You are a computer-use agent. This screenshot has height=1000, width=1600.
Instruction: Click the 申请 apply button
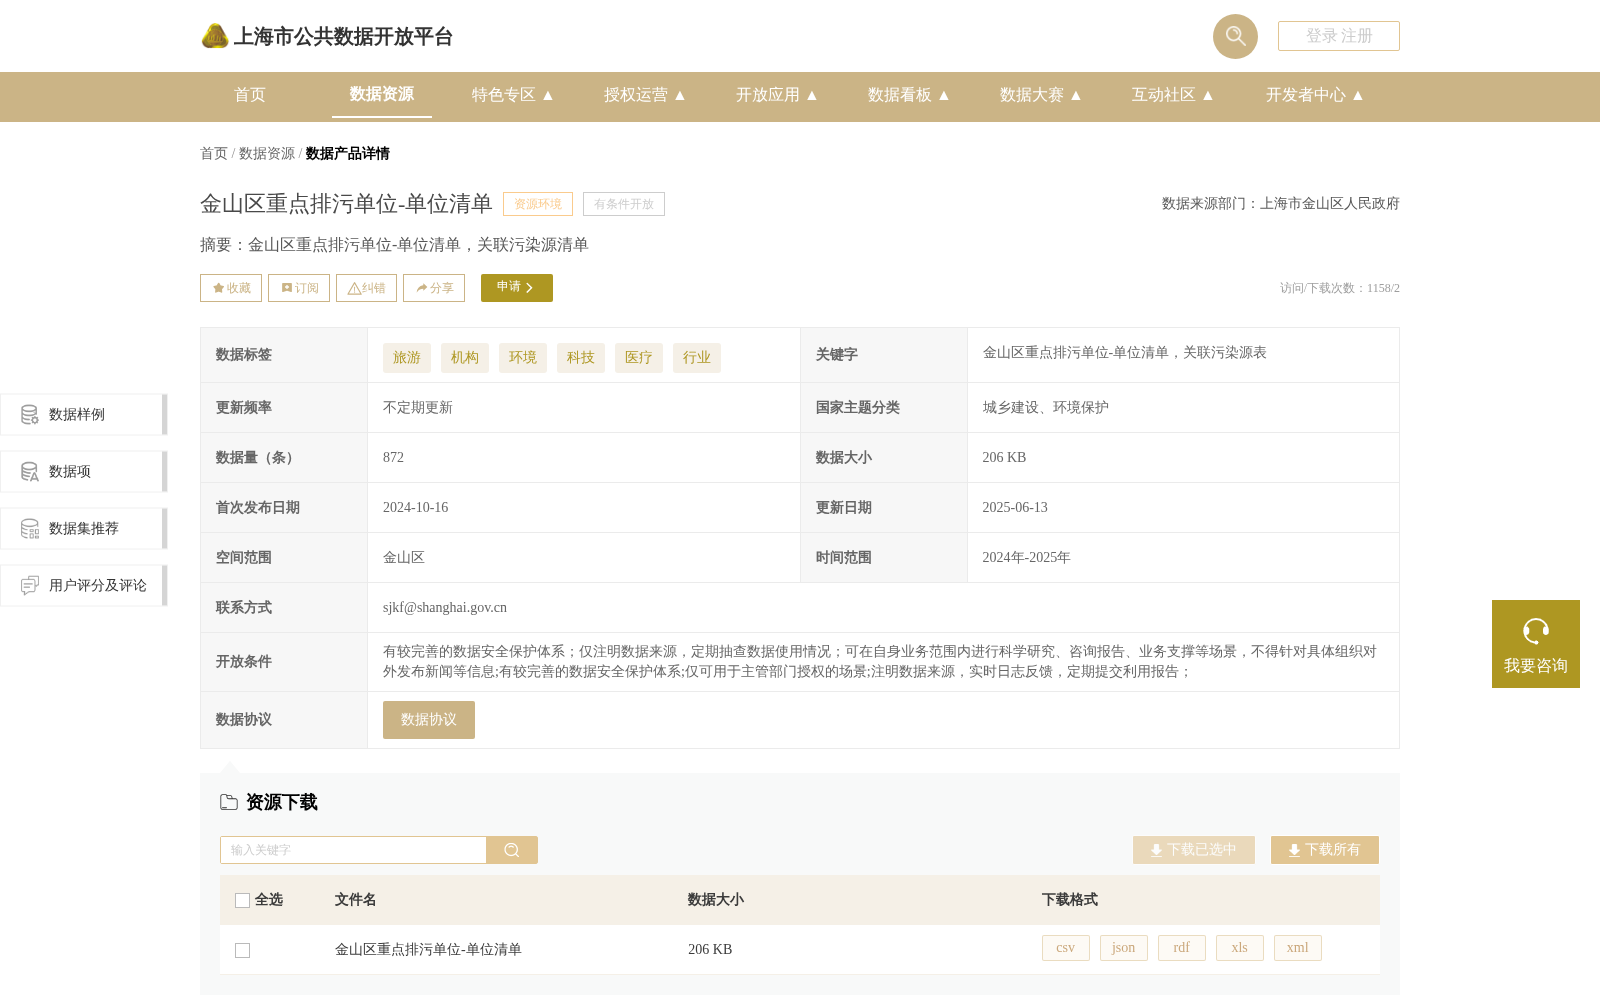coord(517,288)
